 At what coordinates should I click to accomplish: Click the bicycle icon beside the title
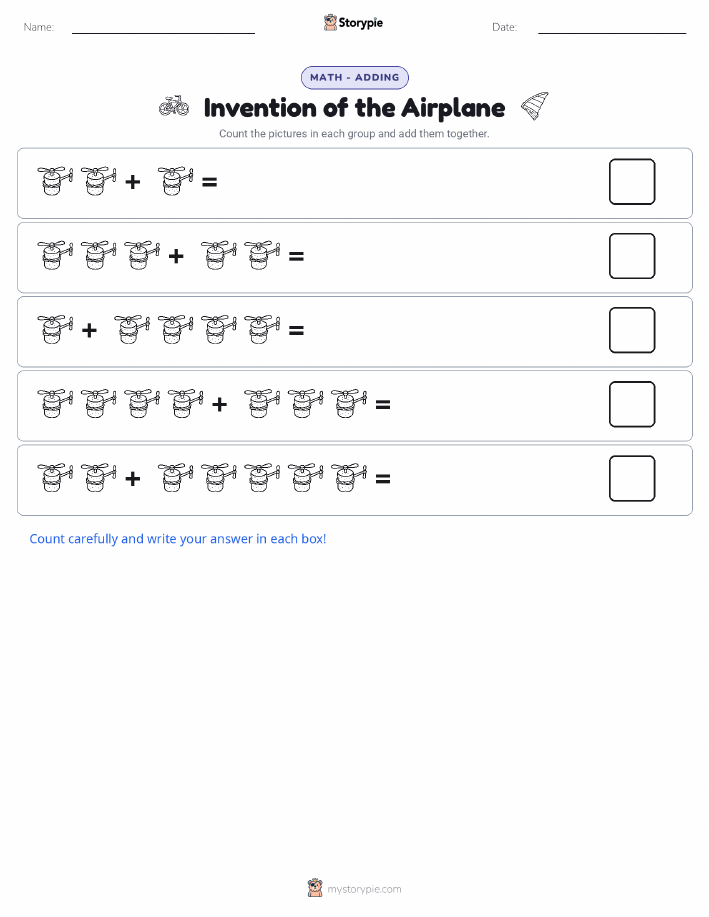(174, 107)
